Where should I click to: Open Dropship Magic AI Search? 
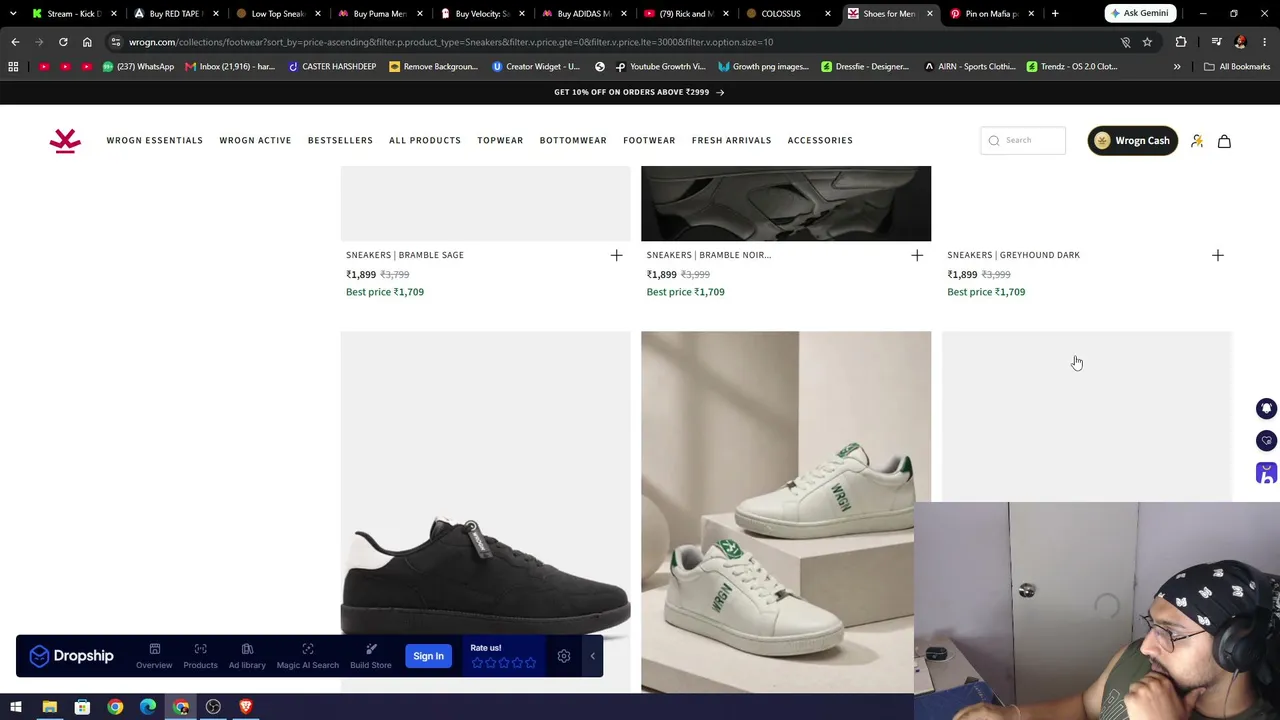[308, 656]
